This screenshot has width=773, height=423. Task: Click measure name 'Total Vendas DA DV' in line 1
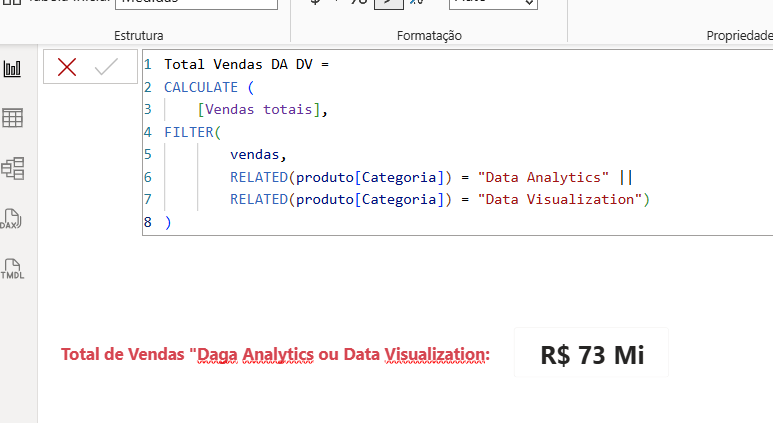tap(238, 65)
